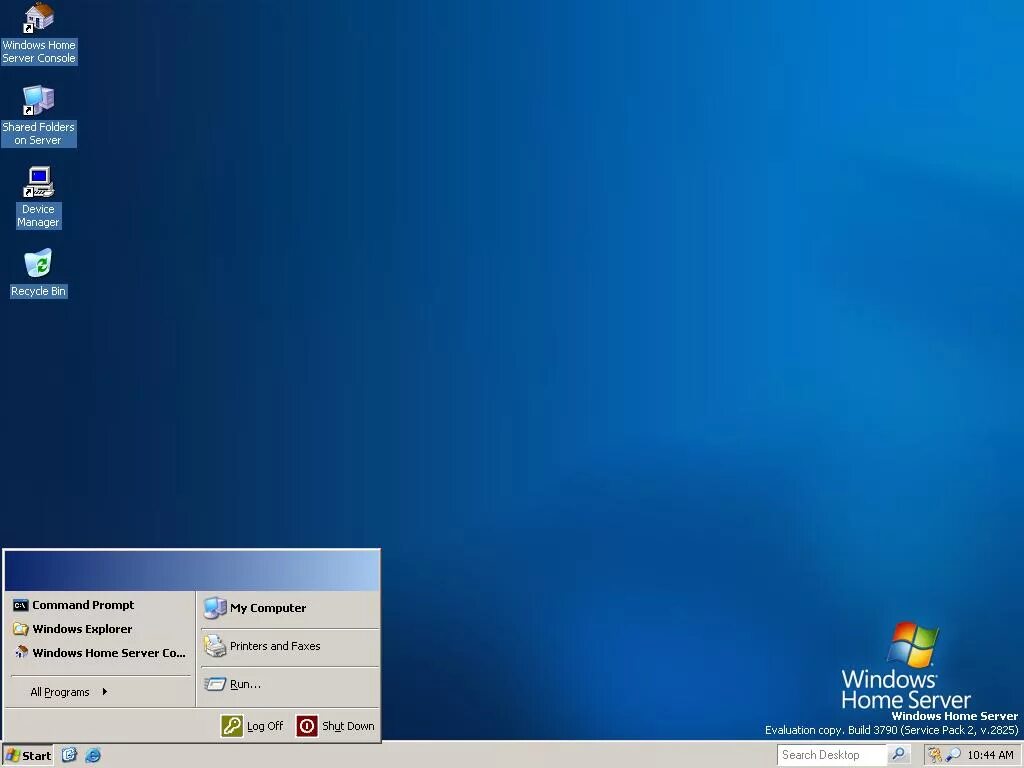Screen dimensions: 1024x768
Task: Expand the All Programs submenu
Action: tap(62, 691)
